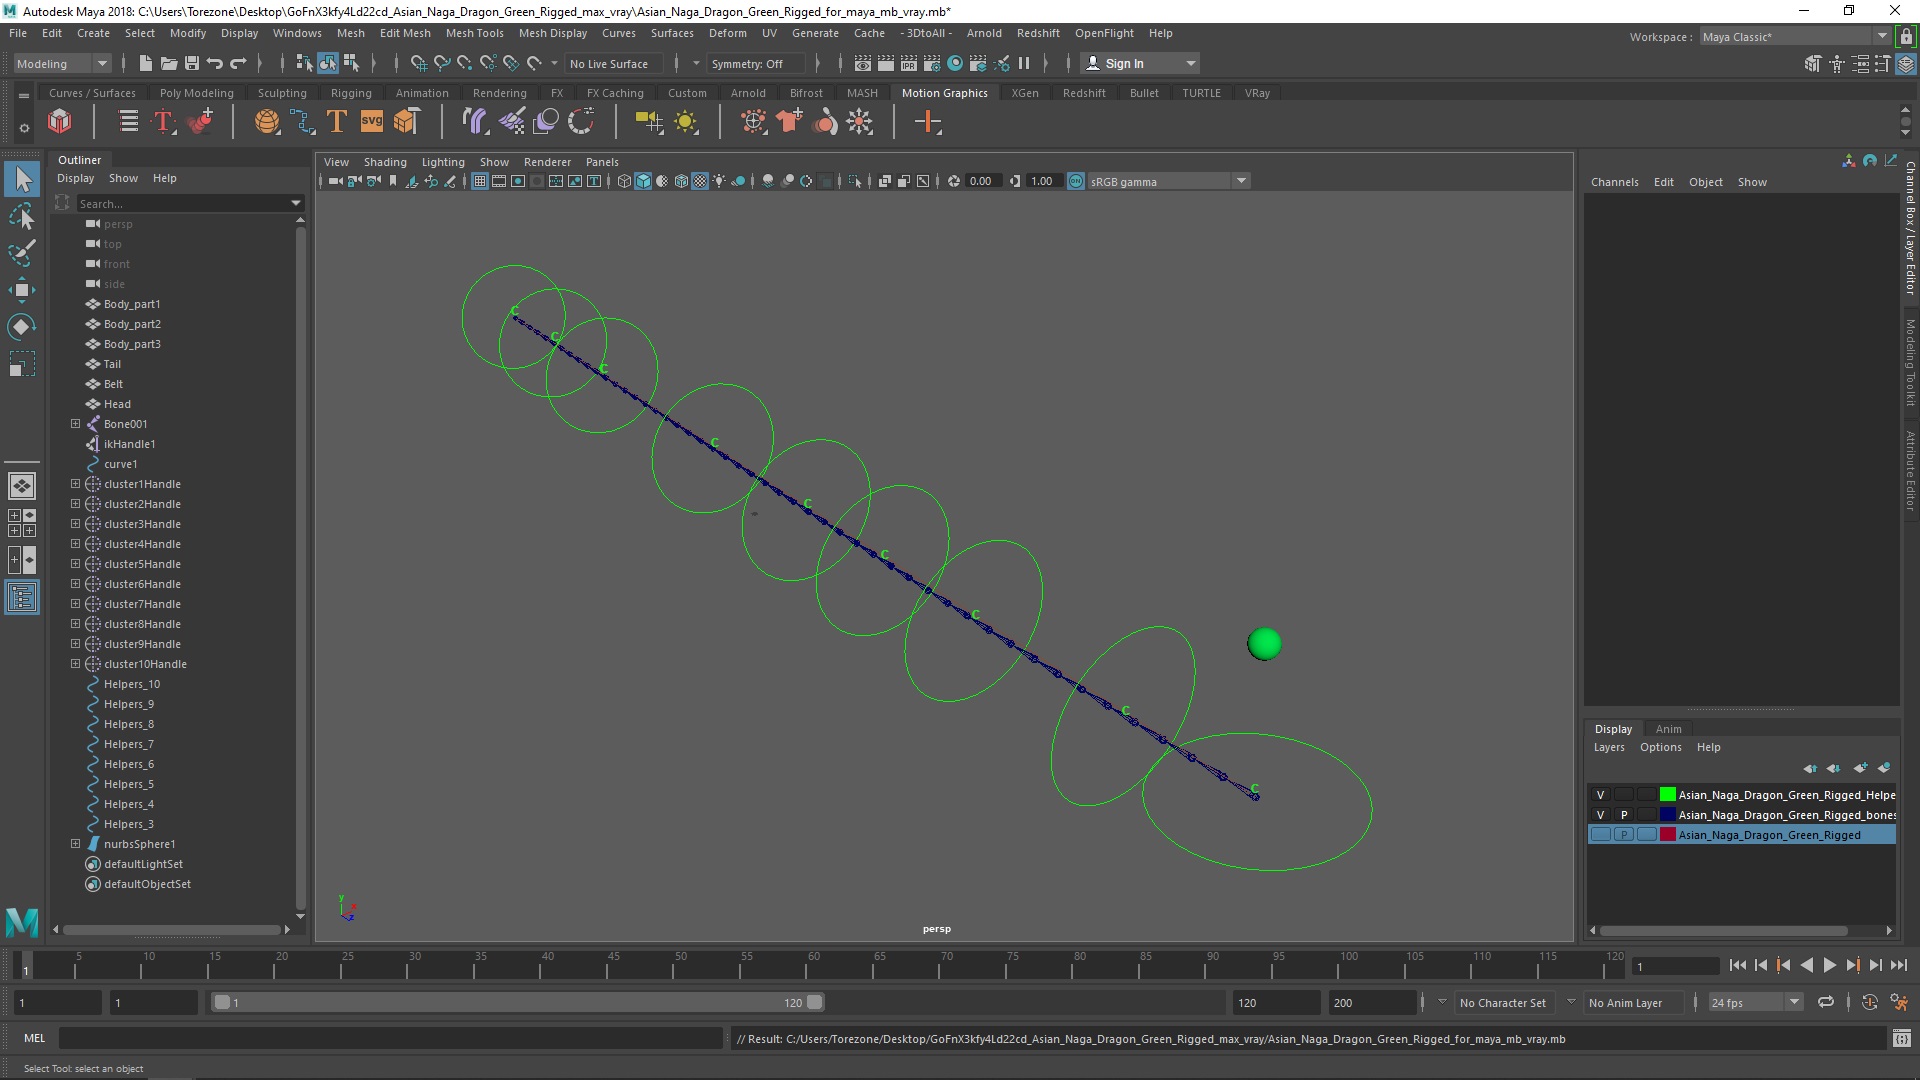Open animation preferences gear icon
The width and height of the screenshot is (1920, 1080).
point(1899,1002)
